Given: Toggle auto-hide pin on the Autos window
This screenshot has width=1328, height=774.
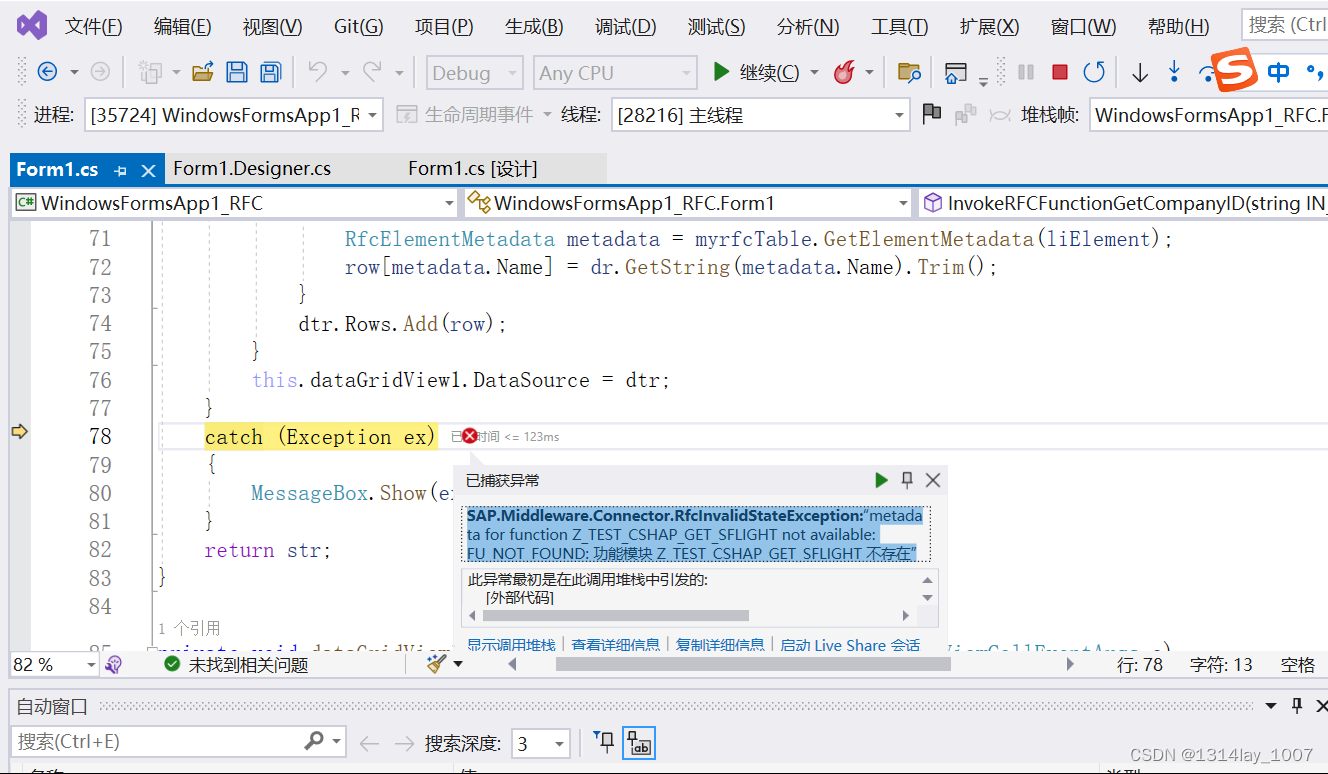Looking at the screenshot, I should pos(1297,706).
